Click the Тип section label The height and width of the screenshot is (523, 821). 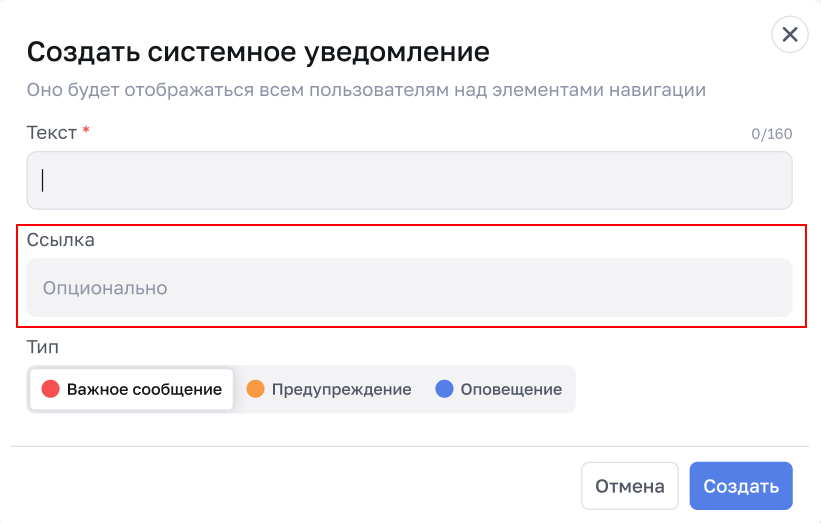(x=43, y=347)
